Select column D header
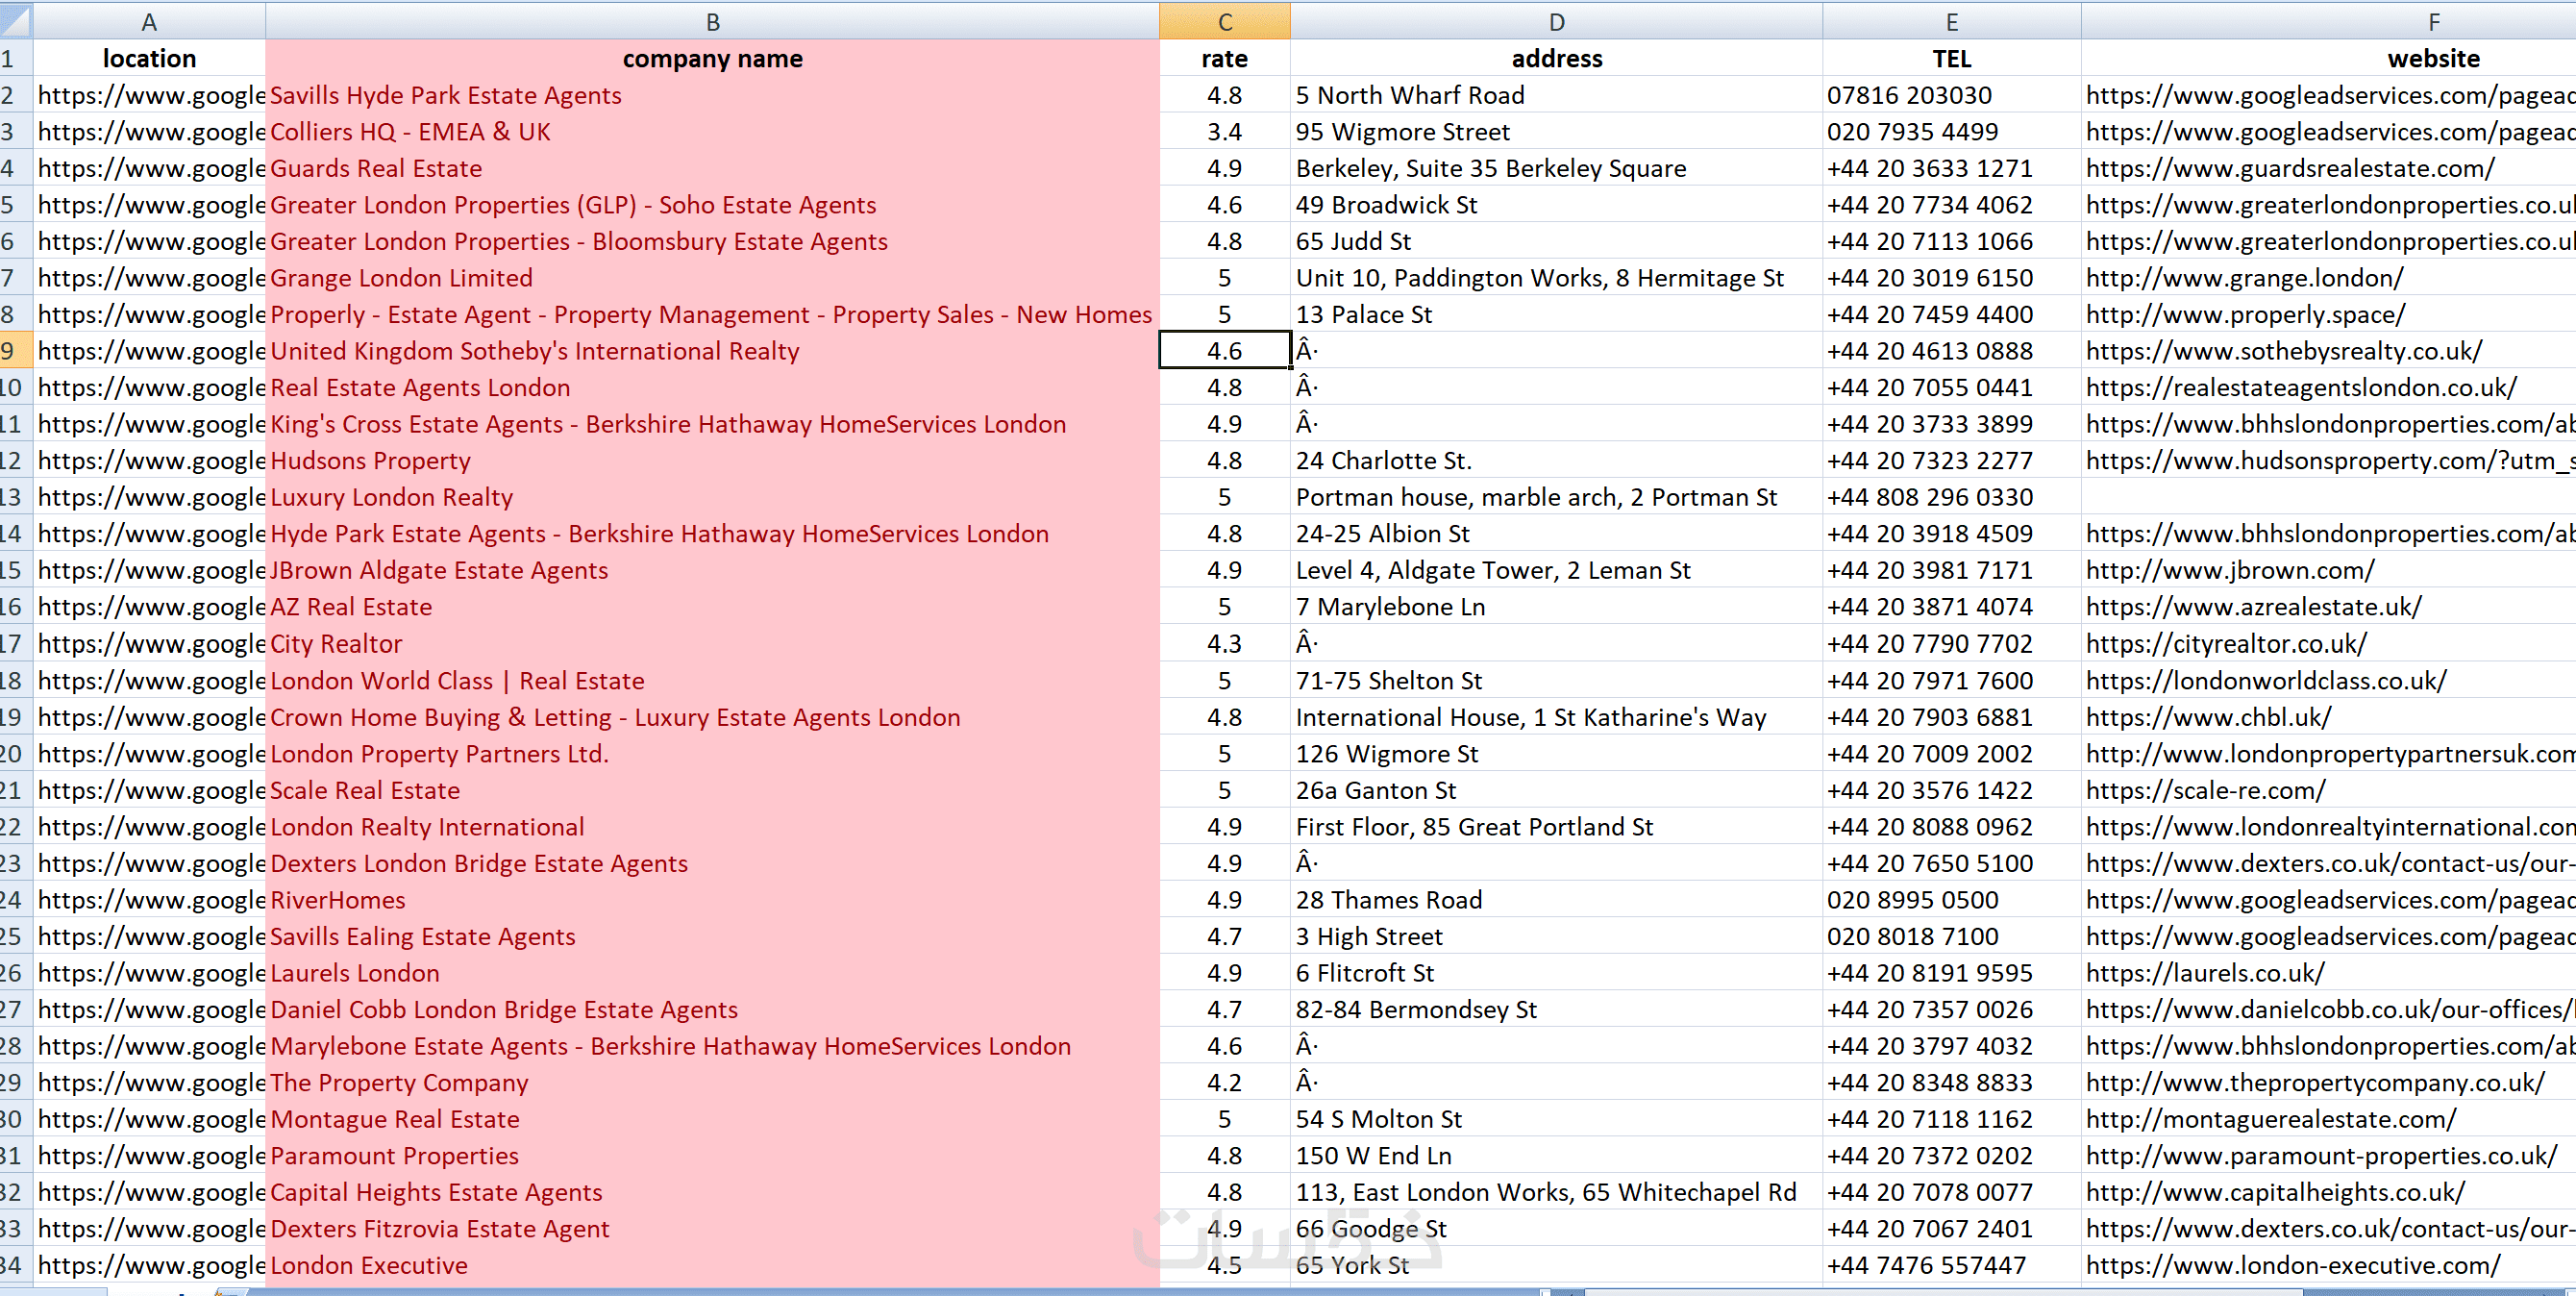The image size is (2576, 1296). (x=1556, y=21)
